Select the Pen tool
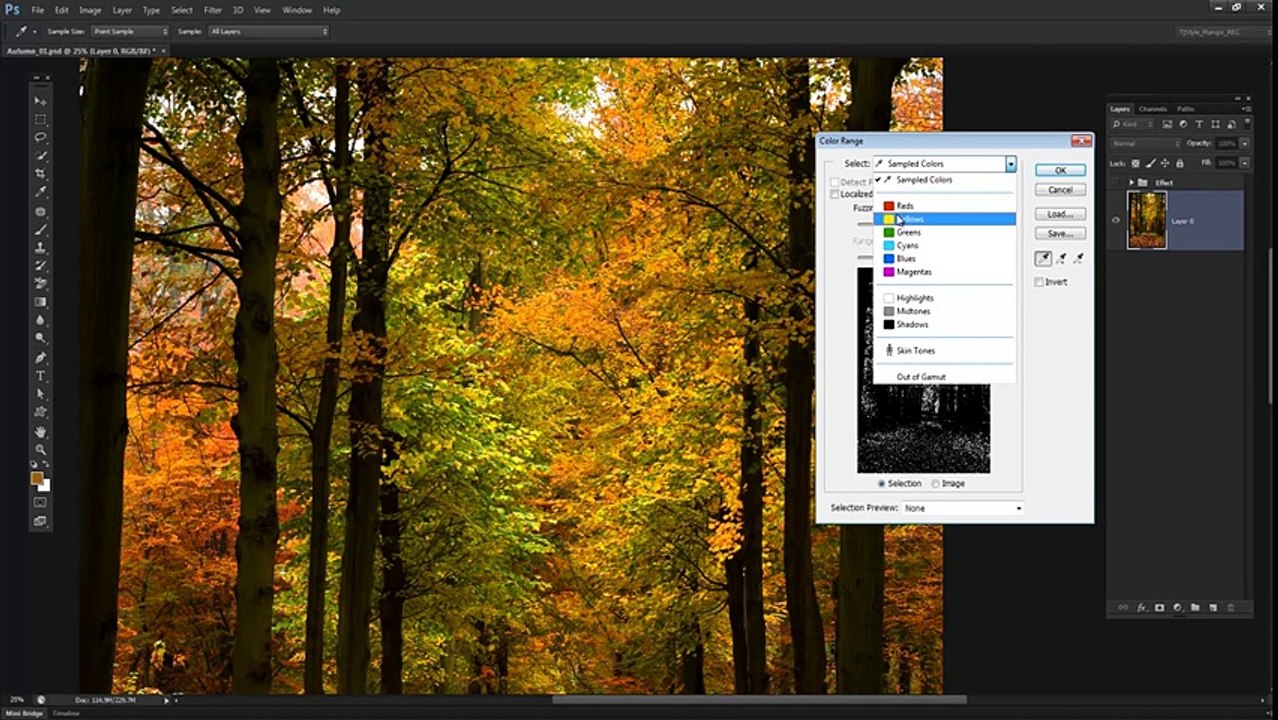The height and width of the screenshot is (720, 1278). [x=41, y=357]
